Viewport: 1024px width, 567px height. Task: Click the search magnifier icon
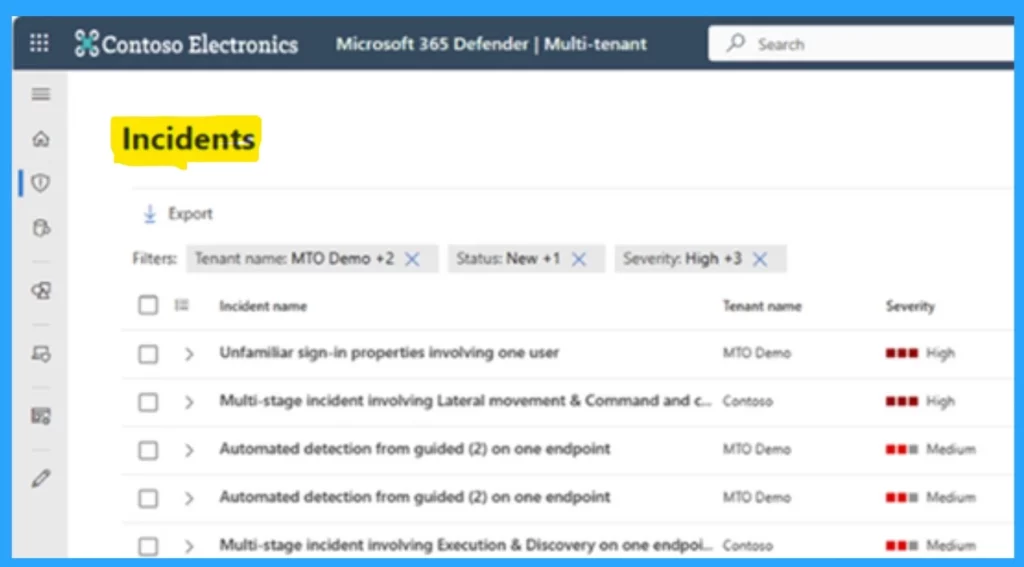coord(736,43)
